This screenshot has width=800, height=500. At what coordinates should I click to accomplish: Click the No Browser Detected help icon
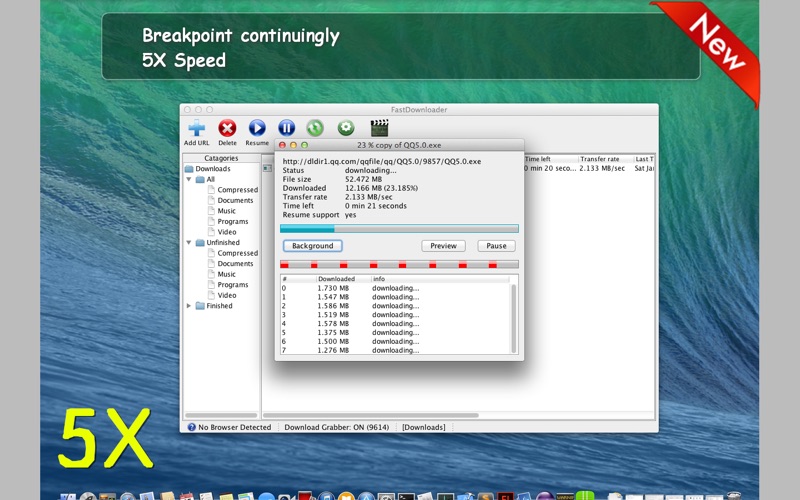pyautogui.click(x=191, y=427)
